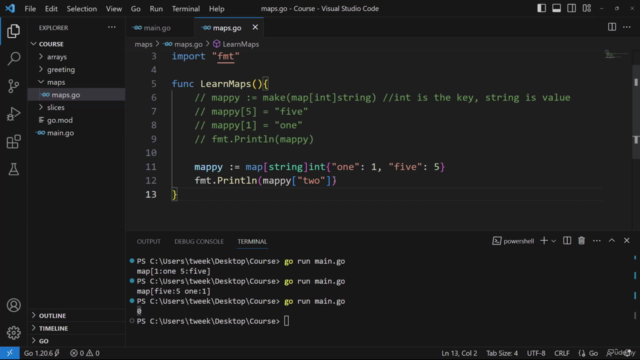Open the View menu
Screen dimensions: 640x360
[114, 9]
